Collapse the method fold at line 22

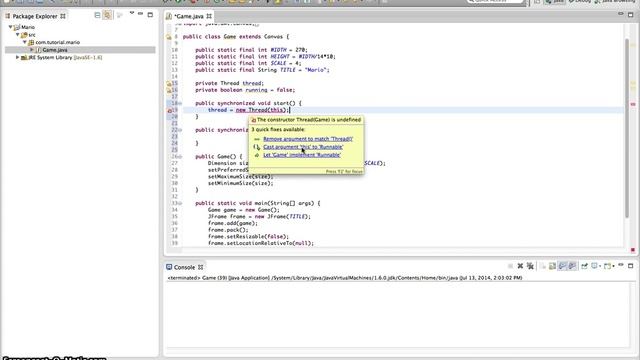pyautogui.click(x=180, y=130)
